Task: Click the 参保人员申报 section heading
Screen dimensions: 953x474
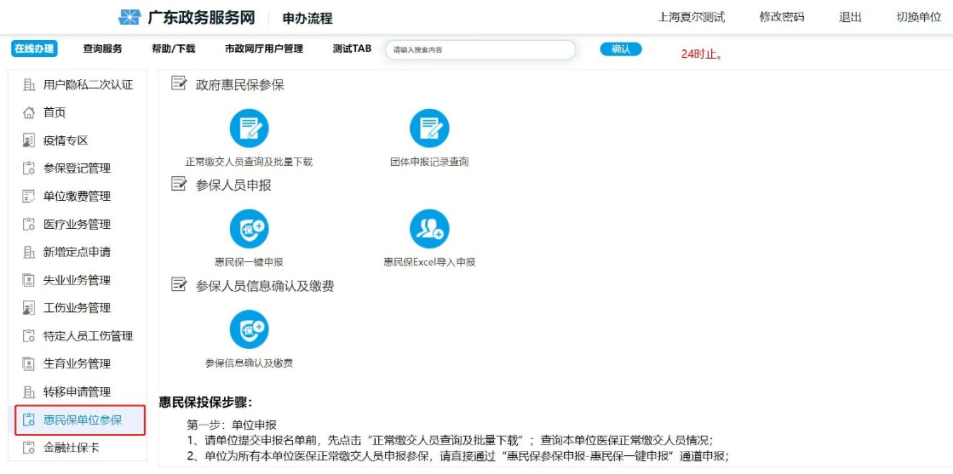Action: [233, 185]
